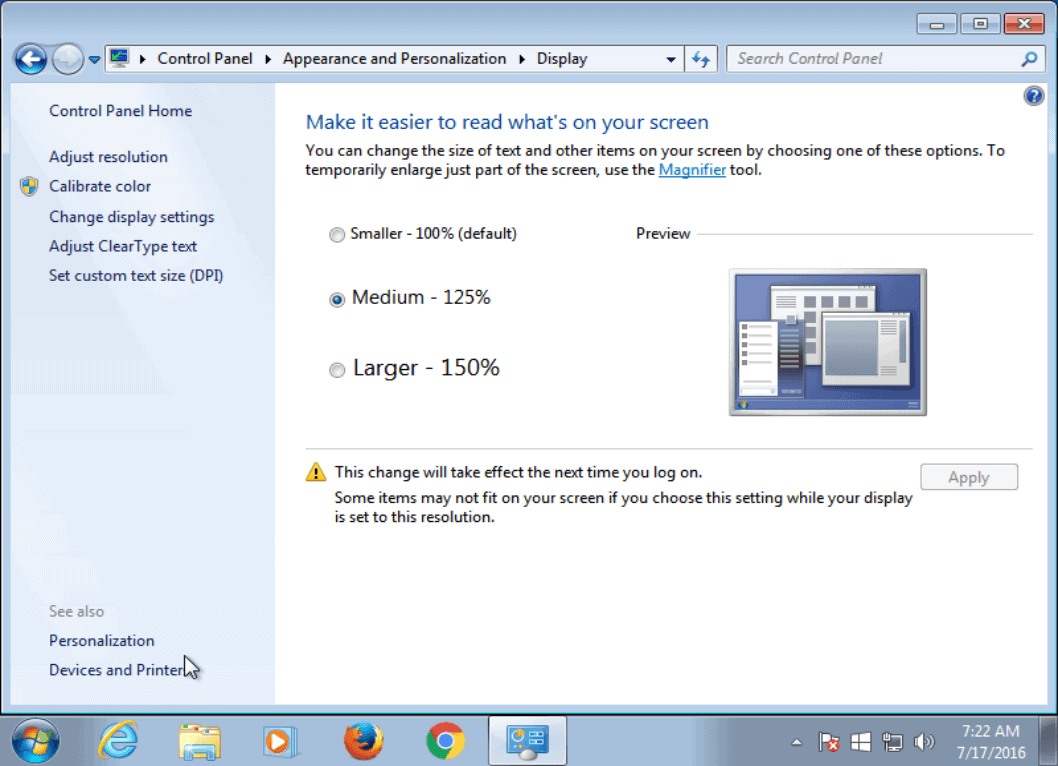Click the Refresh button in address bar
This screenshot has height=766, width=1058.
pos(701,59)
